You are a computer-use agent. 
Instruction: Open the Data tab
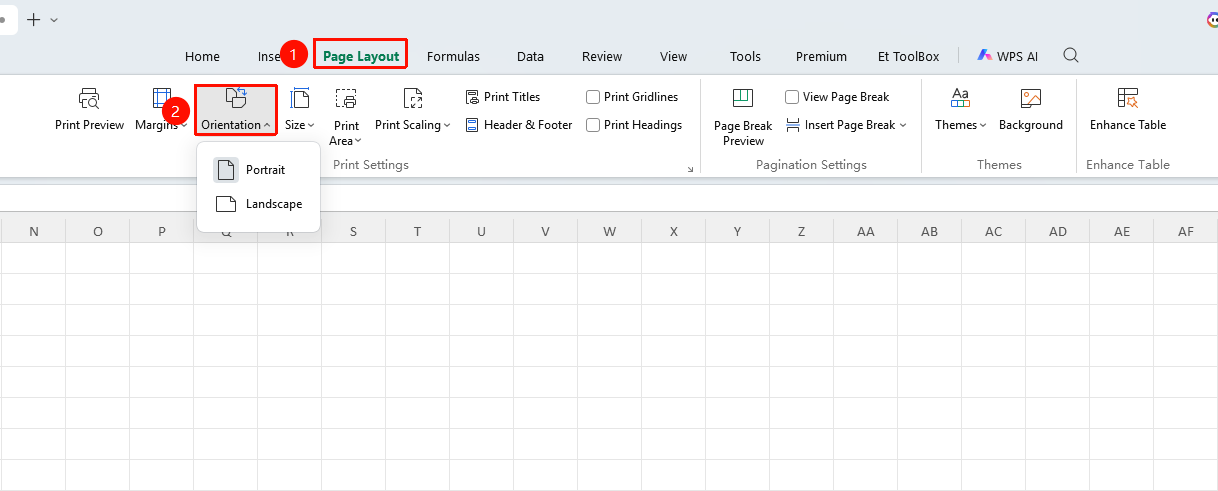pyautogui.click(x=530, y=56)
